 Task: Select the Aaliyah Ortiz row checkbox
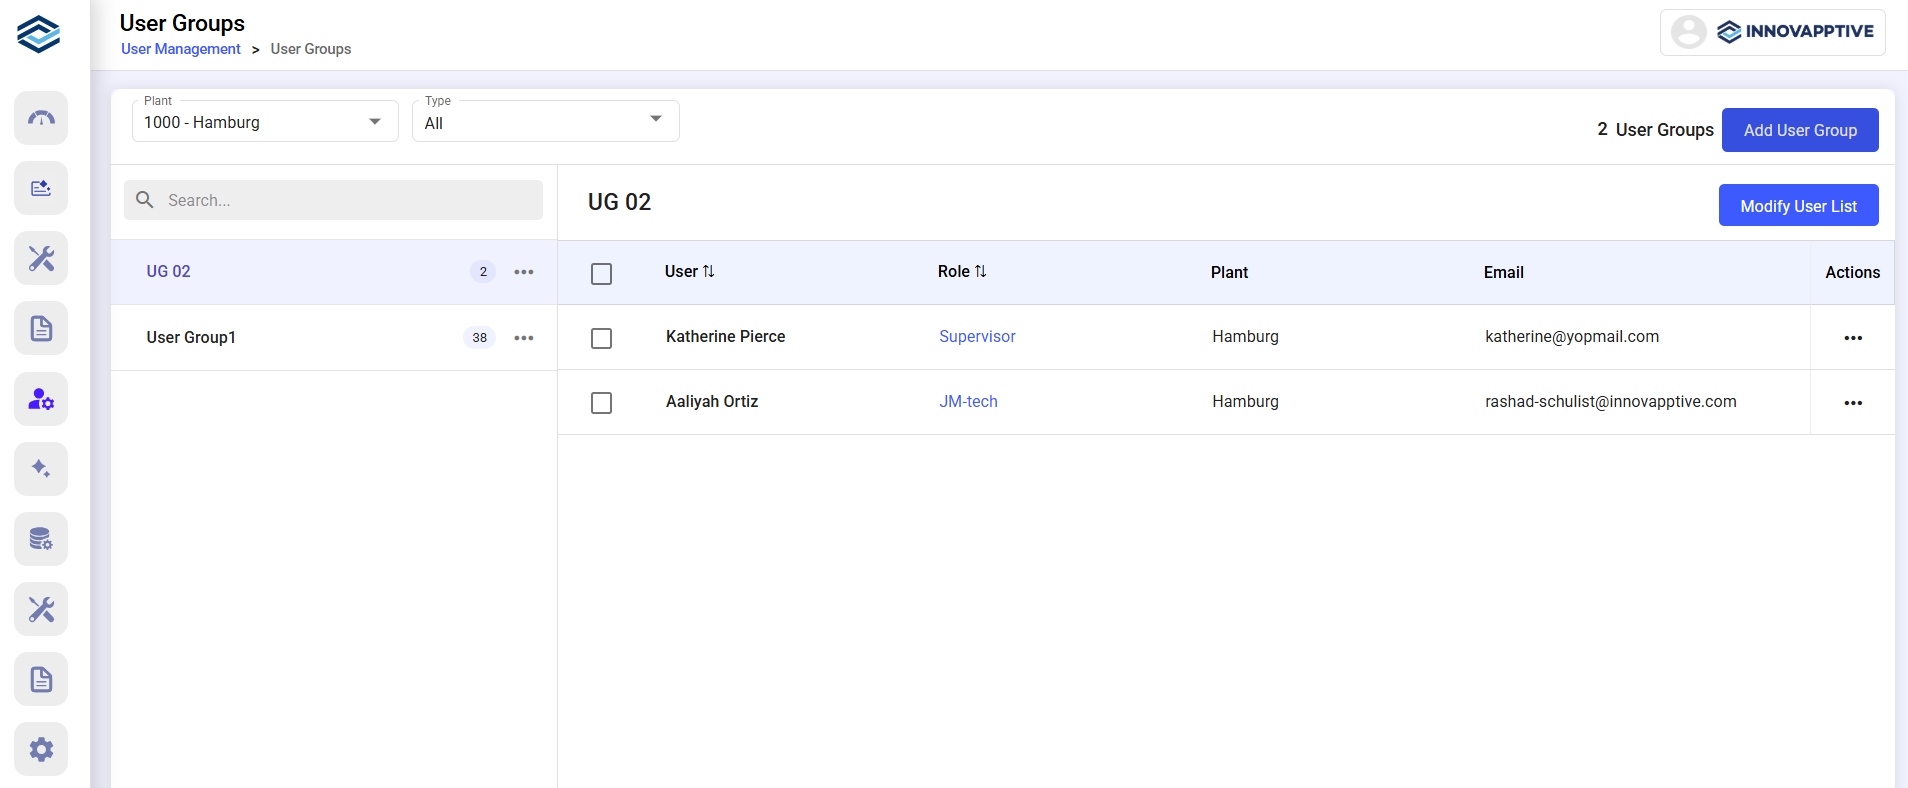tap(601, 403)
